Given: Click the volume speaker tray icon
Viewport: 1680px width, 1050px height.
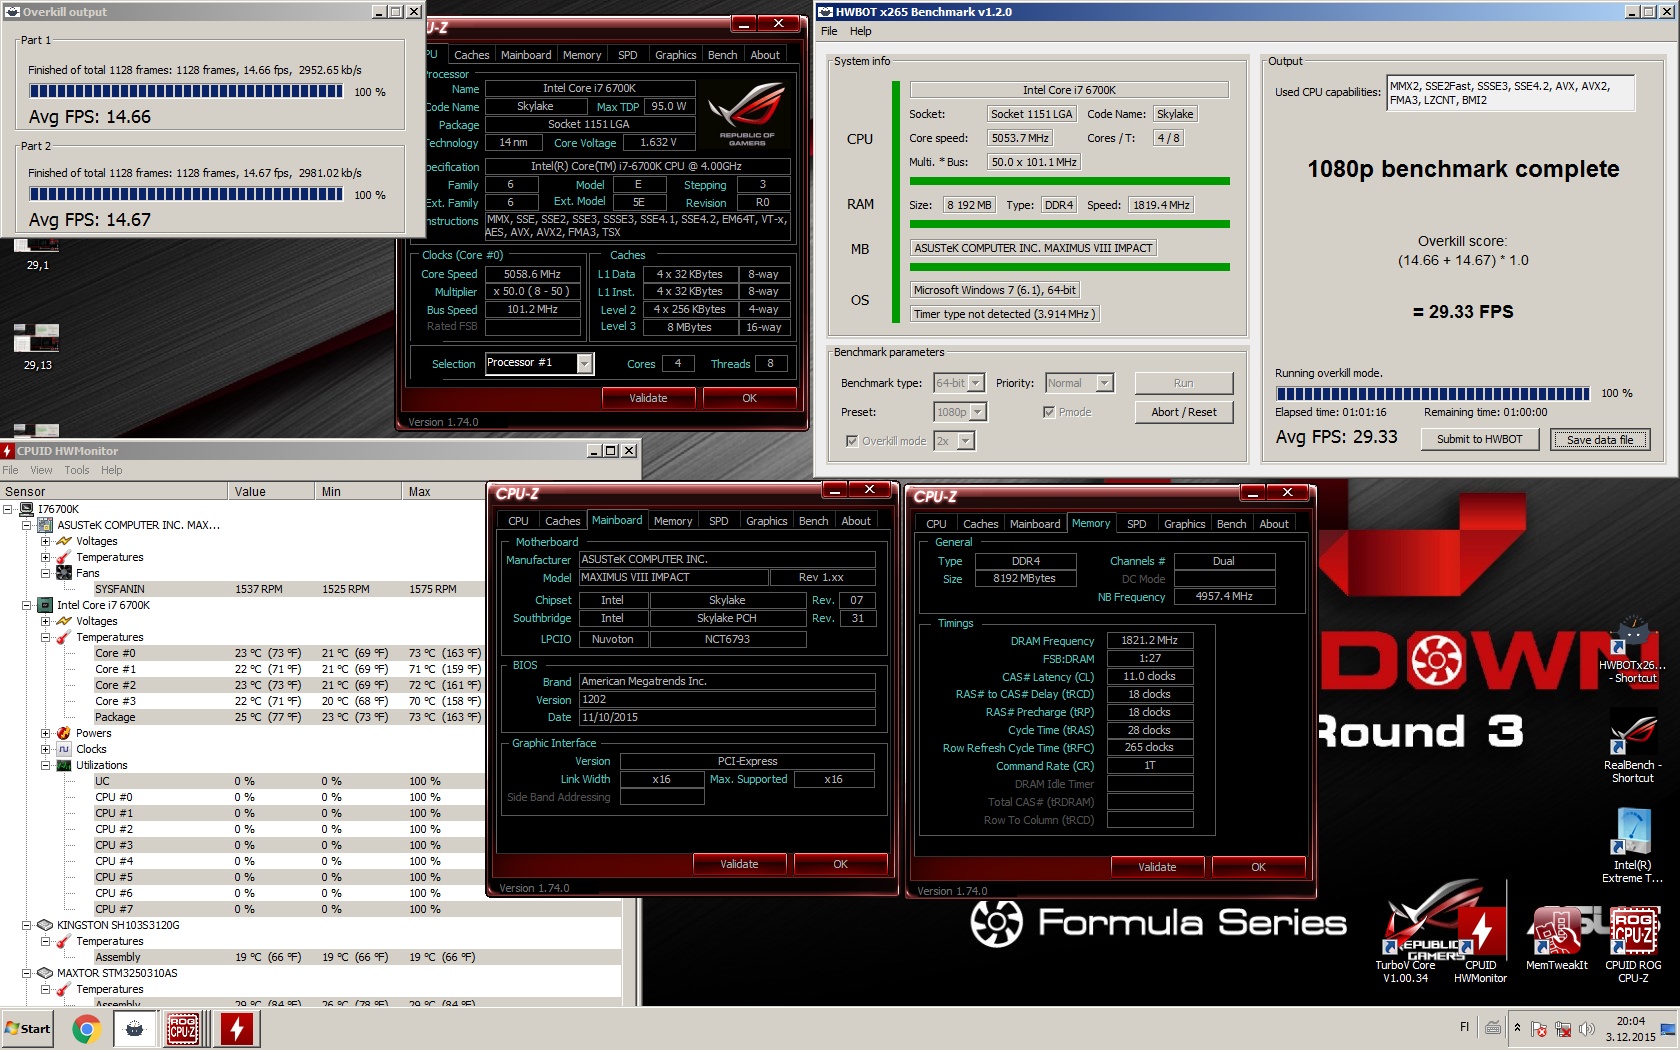Looking at the screenshot, I should pos(1586,1028).
